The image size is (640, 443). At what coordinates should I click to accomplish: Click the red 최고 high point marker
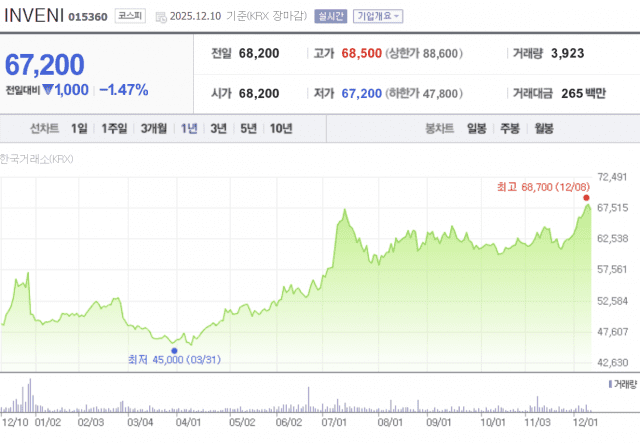586,198
